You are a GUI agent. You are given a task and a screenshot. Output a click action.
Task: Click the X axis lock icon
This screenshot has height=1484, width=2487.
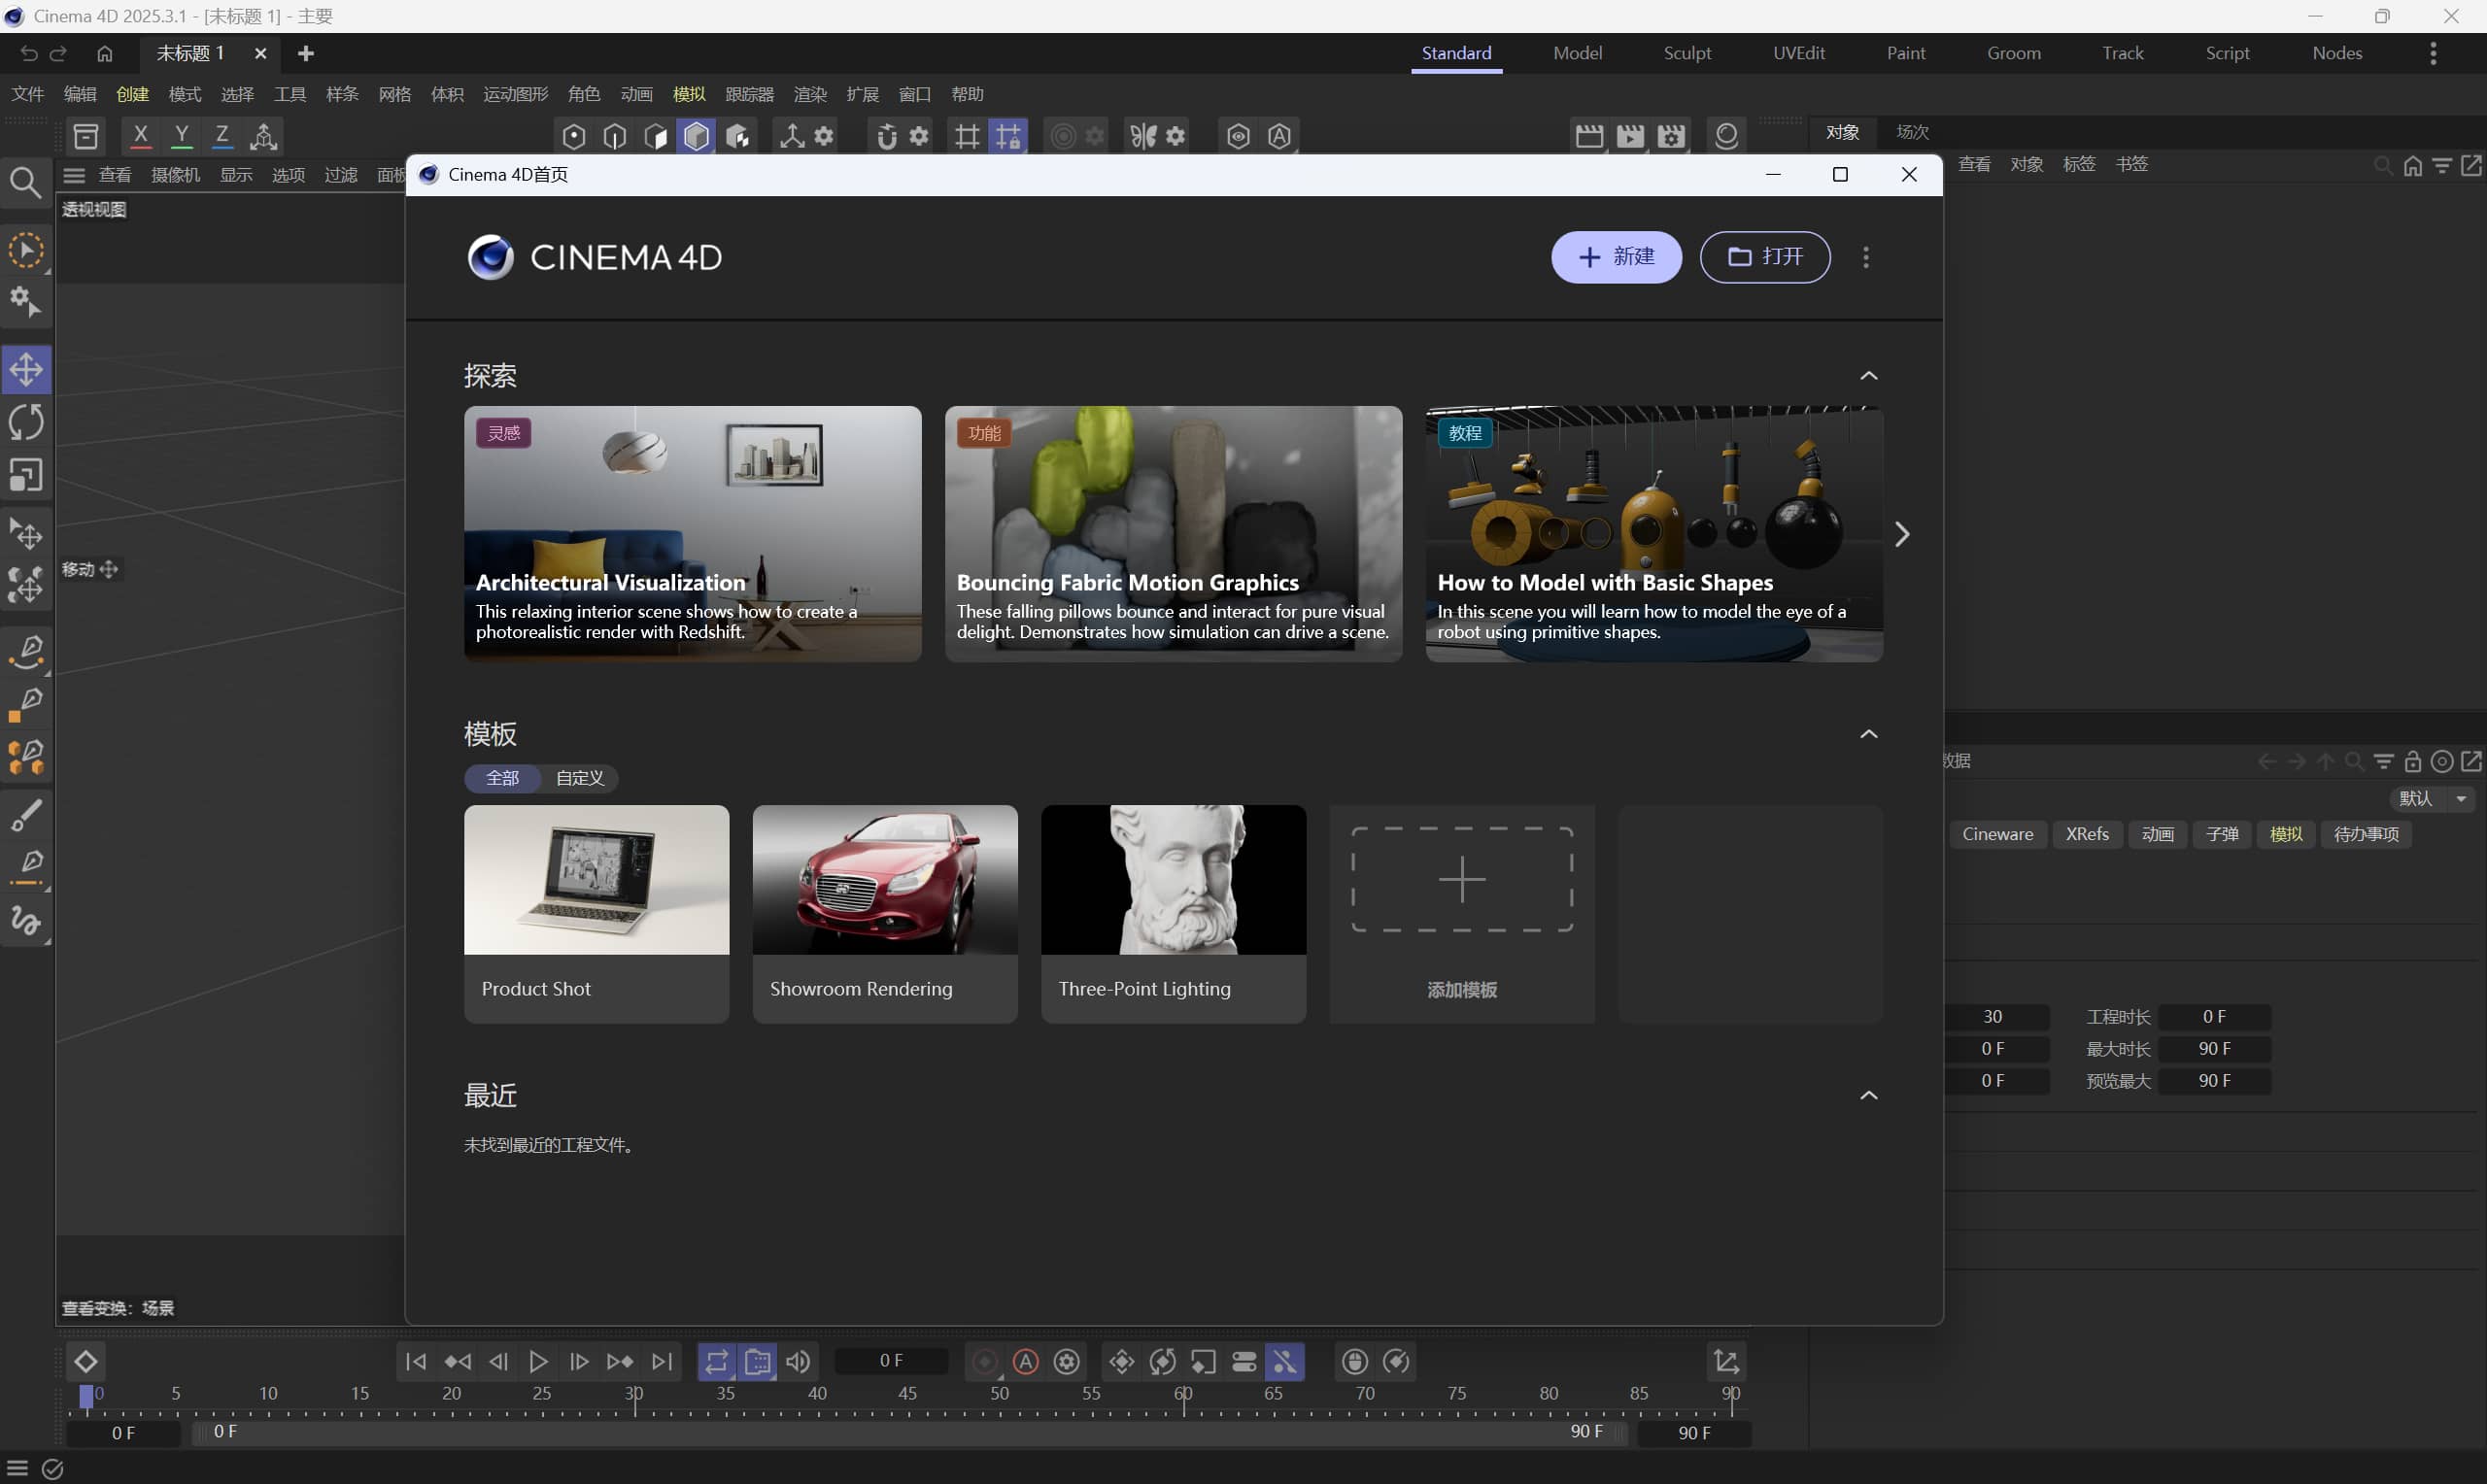click(140, 136)
